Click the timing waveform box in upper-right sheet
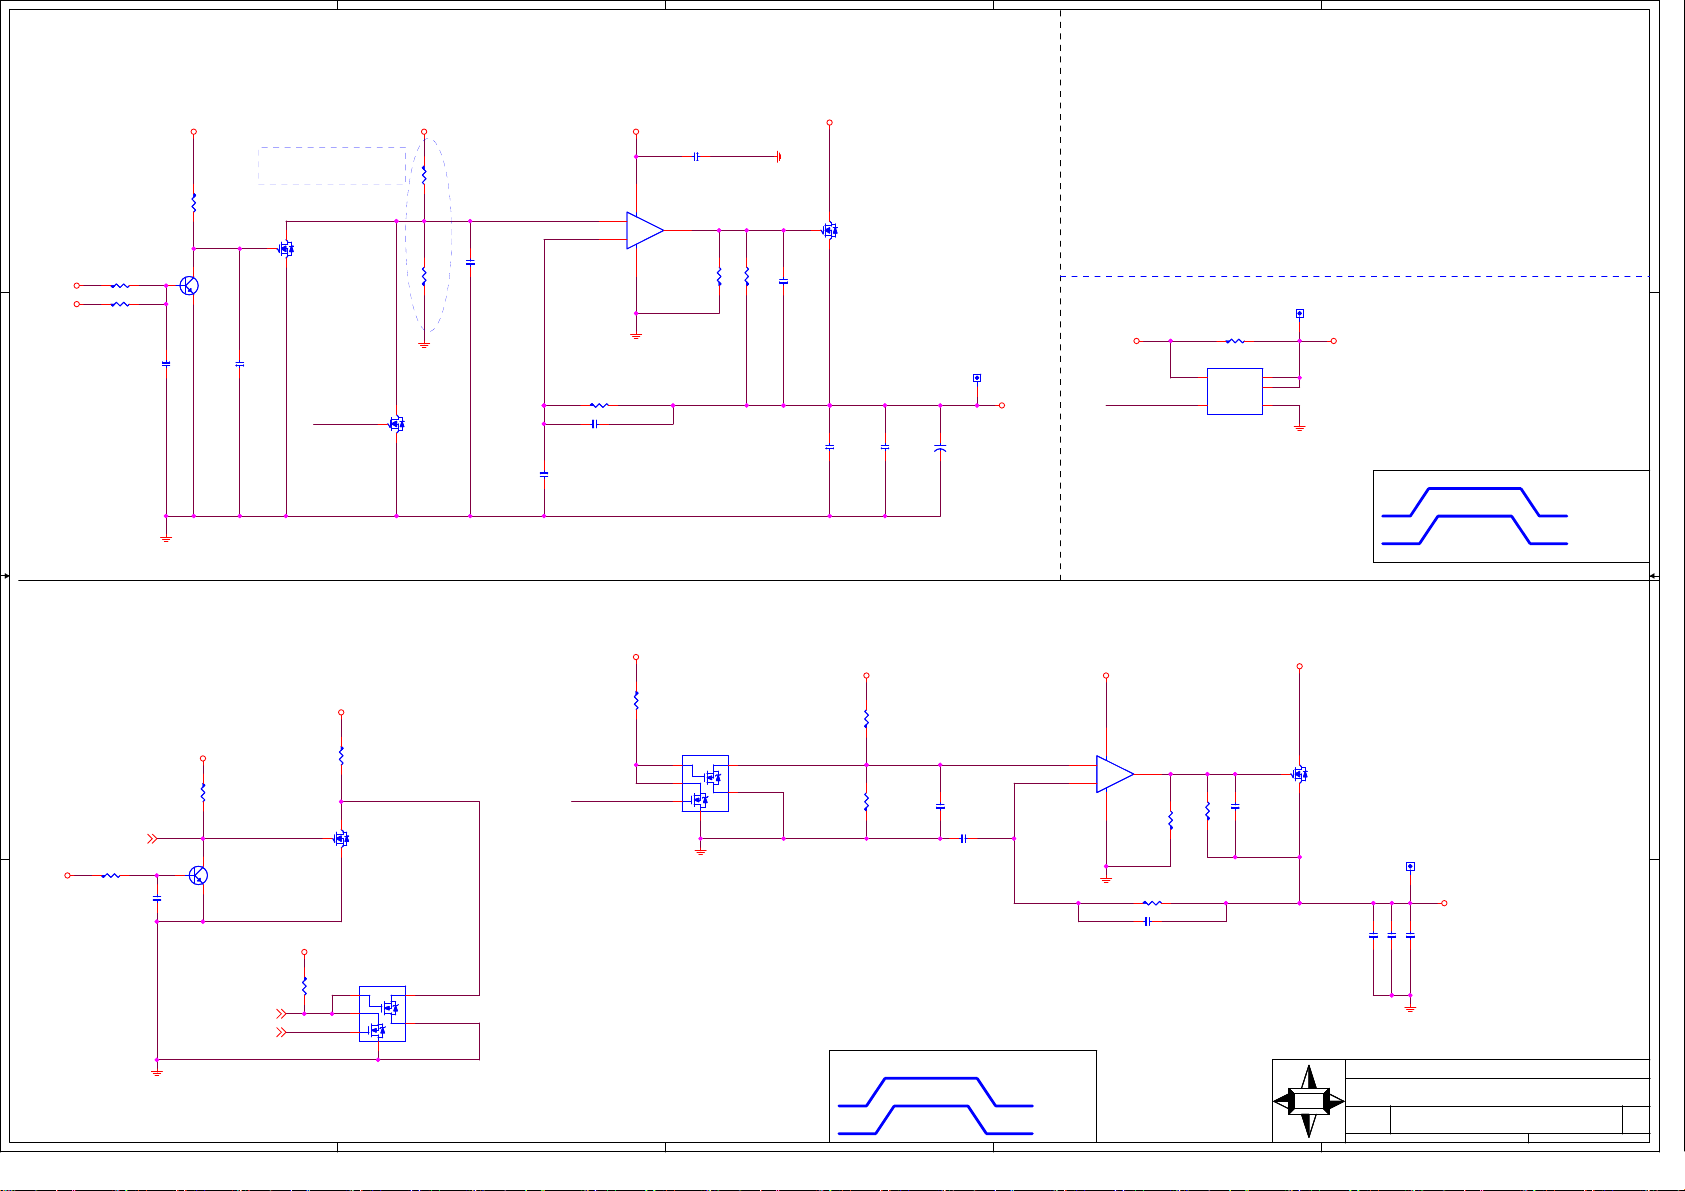This screenshot has width=1685, height=1191. click(1511, 516)
